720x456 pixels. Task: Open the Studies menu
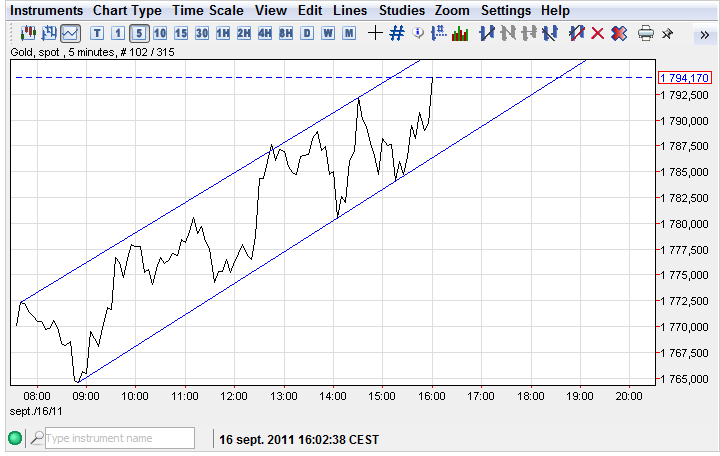click(401, 11)
